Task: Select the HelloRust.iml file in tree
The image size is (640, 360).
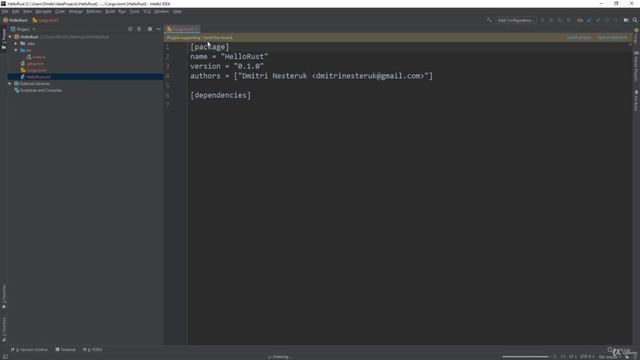Action: 36,77
